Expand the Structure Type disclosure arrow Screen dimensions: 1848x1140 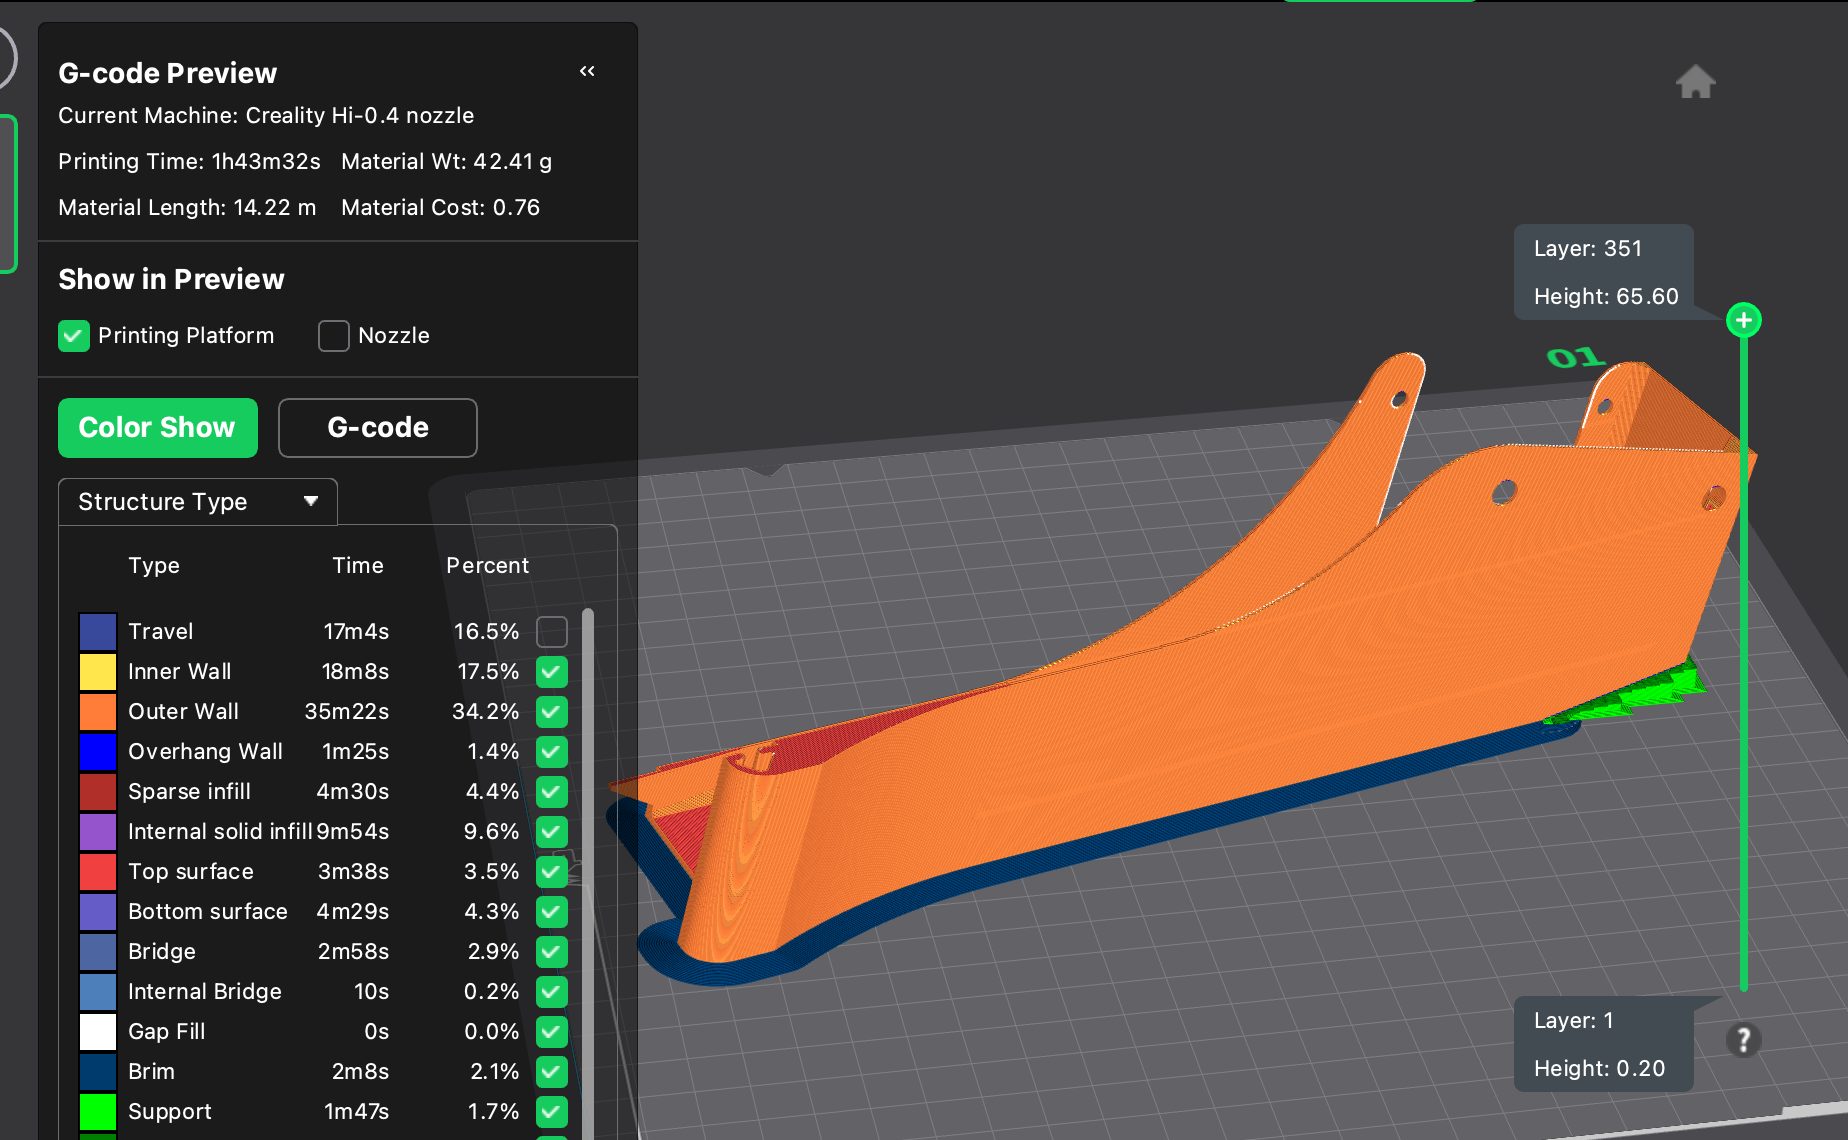[310, 501]
